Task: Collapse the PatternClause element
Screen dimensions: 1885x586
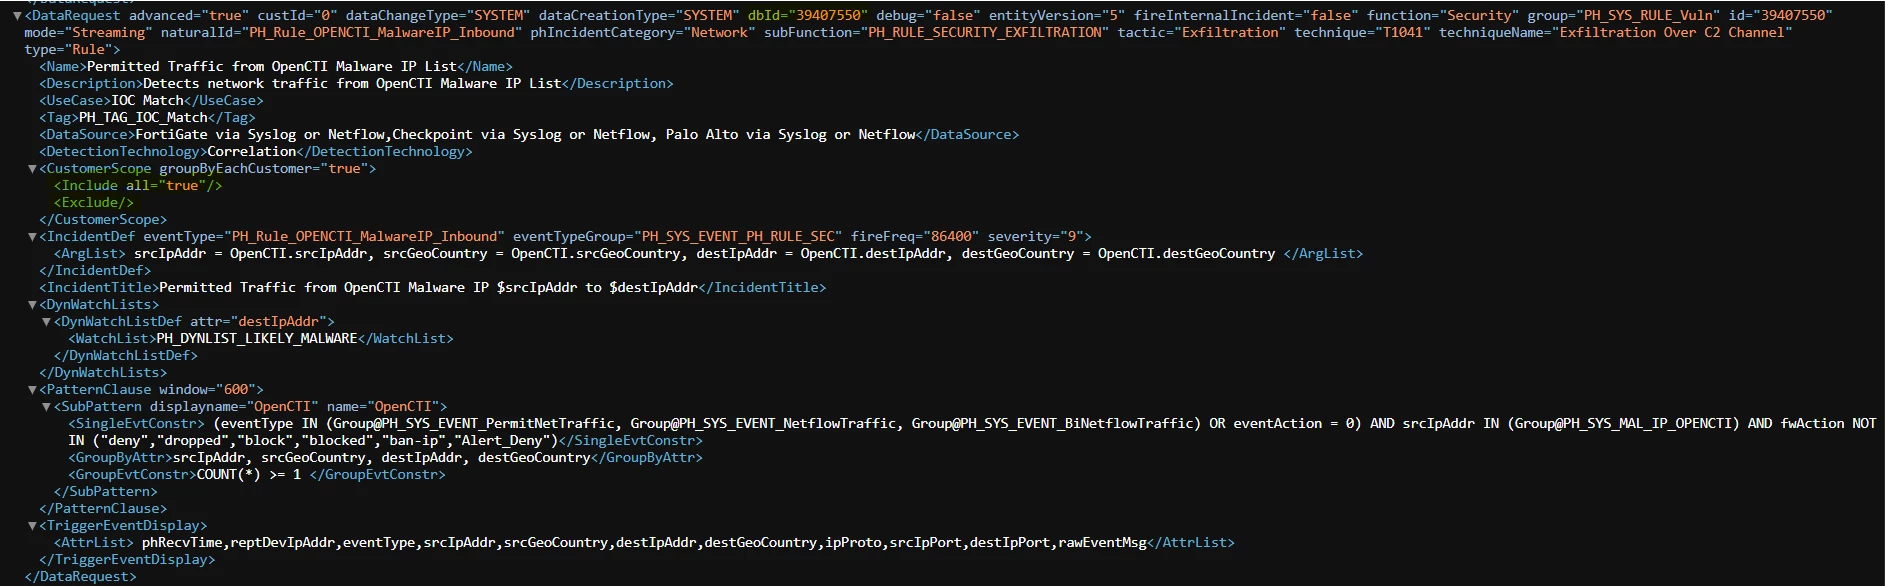Action: coord(32,390)
